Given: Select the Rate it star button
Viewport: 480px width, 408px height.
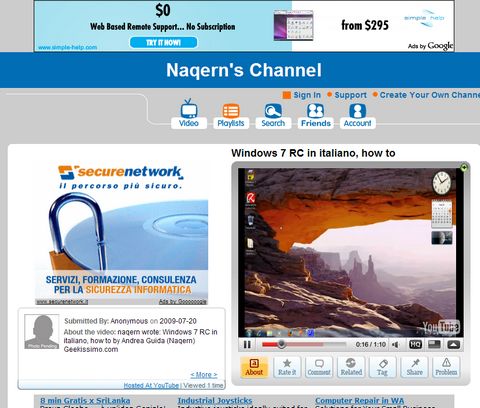Looking at the screenshot, I should coord(287,367).
